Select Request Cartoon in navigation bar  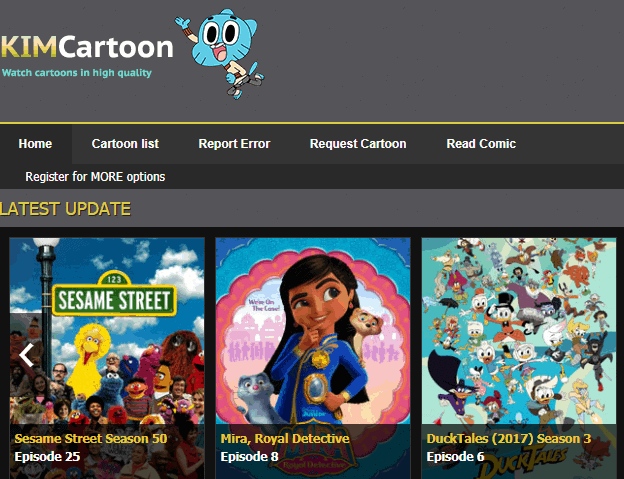358,144
